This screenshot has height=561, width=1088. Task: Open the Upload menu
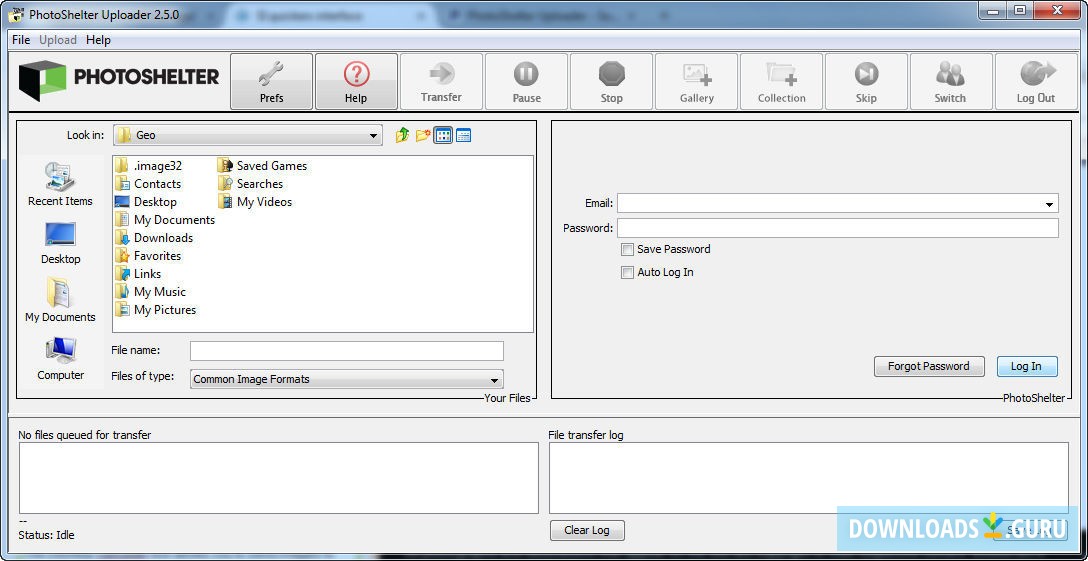point(58,40)
